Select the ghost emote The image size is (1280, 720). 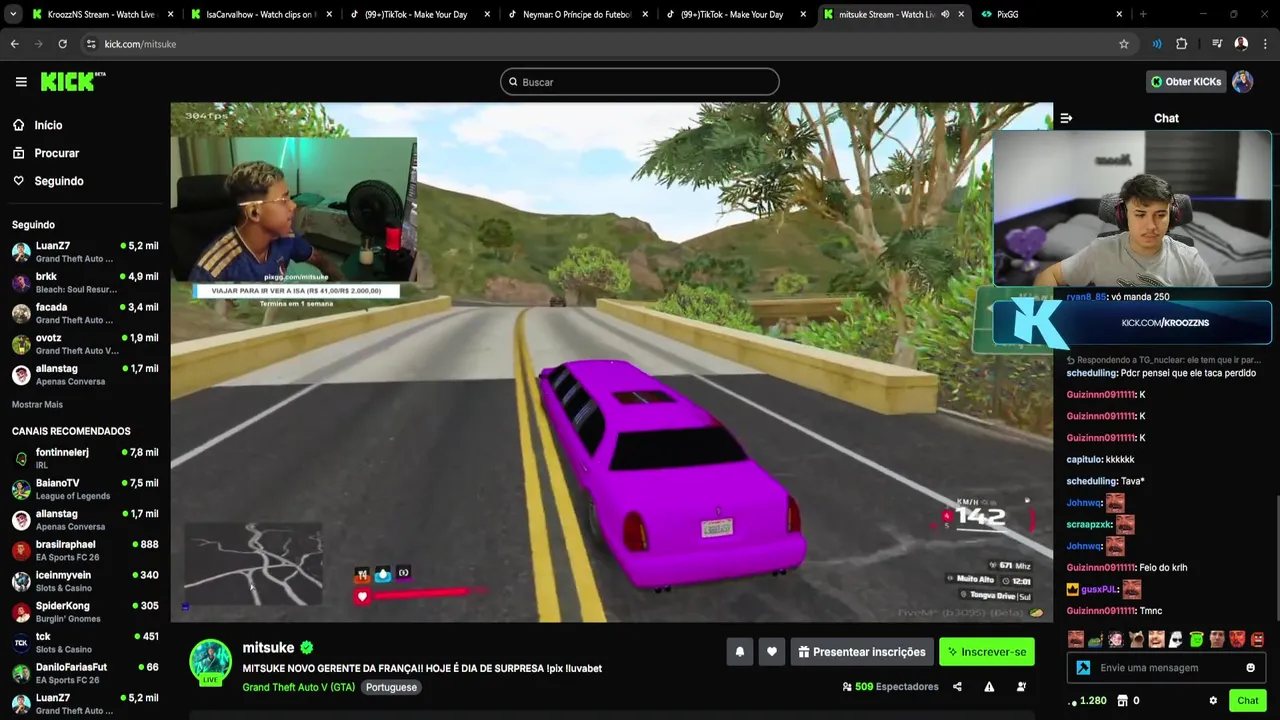[1176, 639]
